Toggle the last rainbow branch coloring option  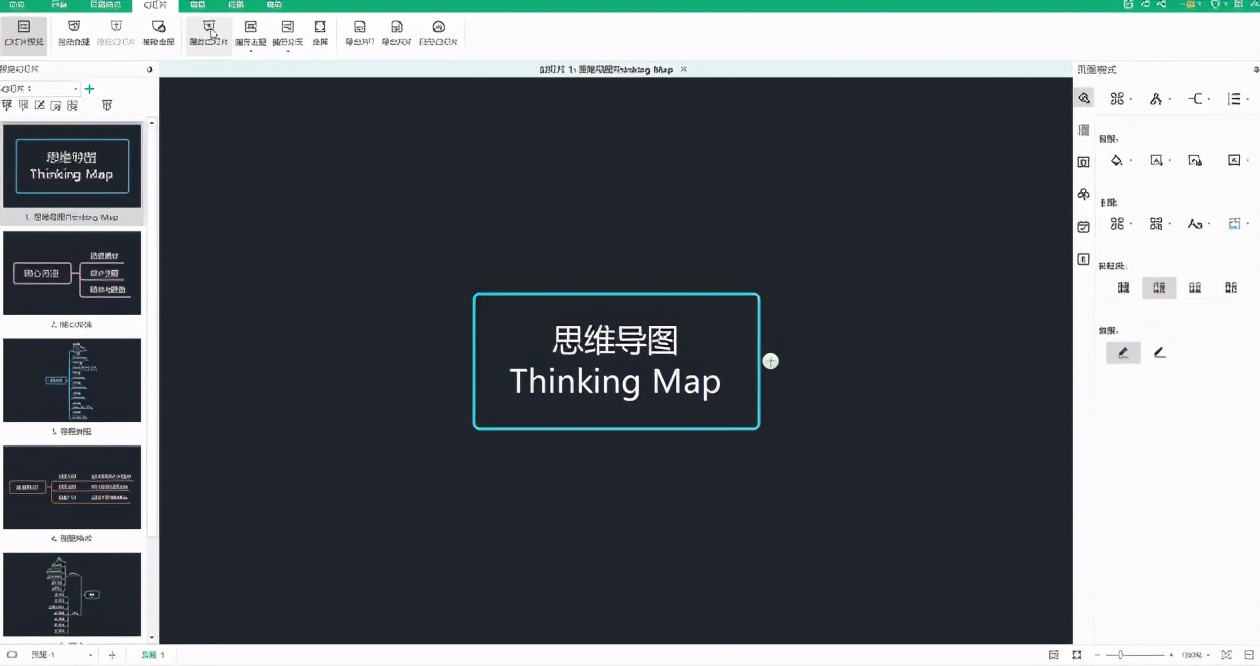pos(1232,287)
